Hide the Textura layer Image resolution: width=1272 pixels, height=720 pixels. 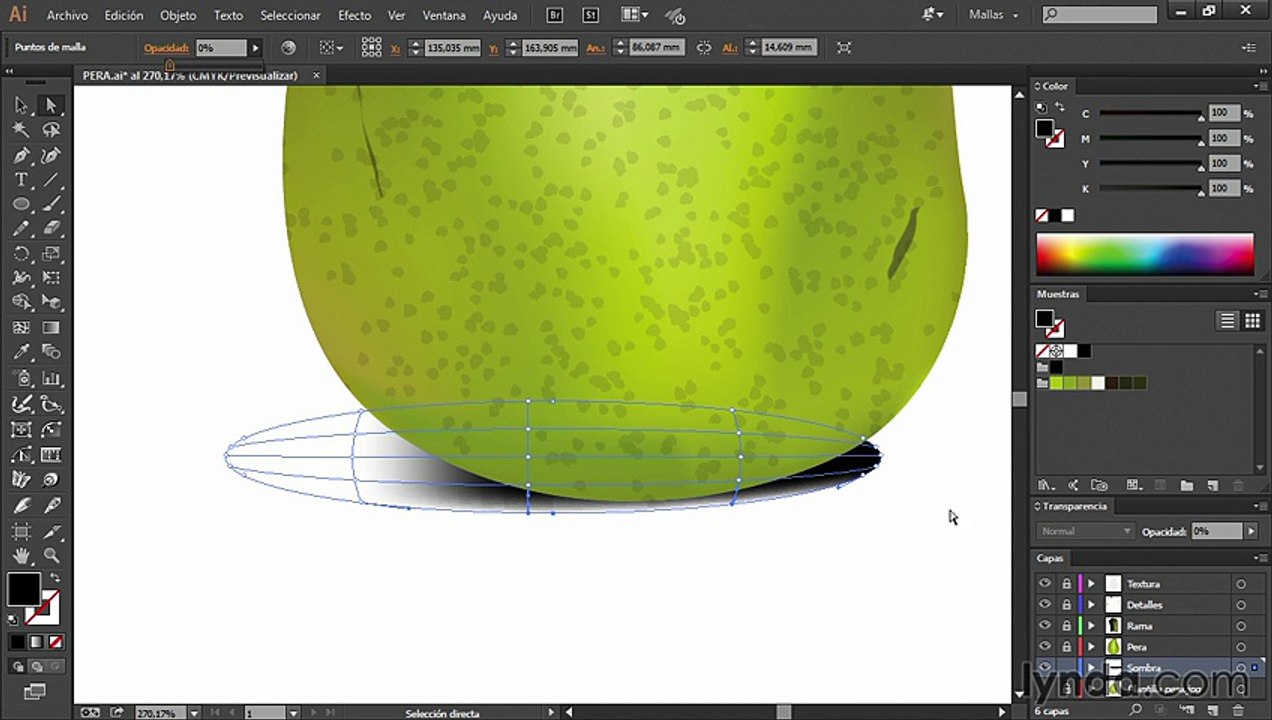[1045, 584]
